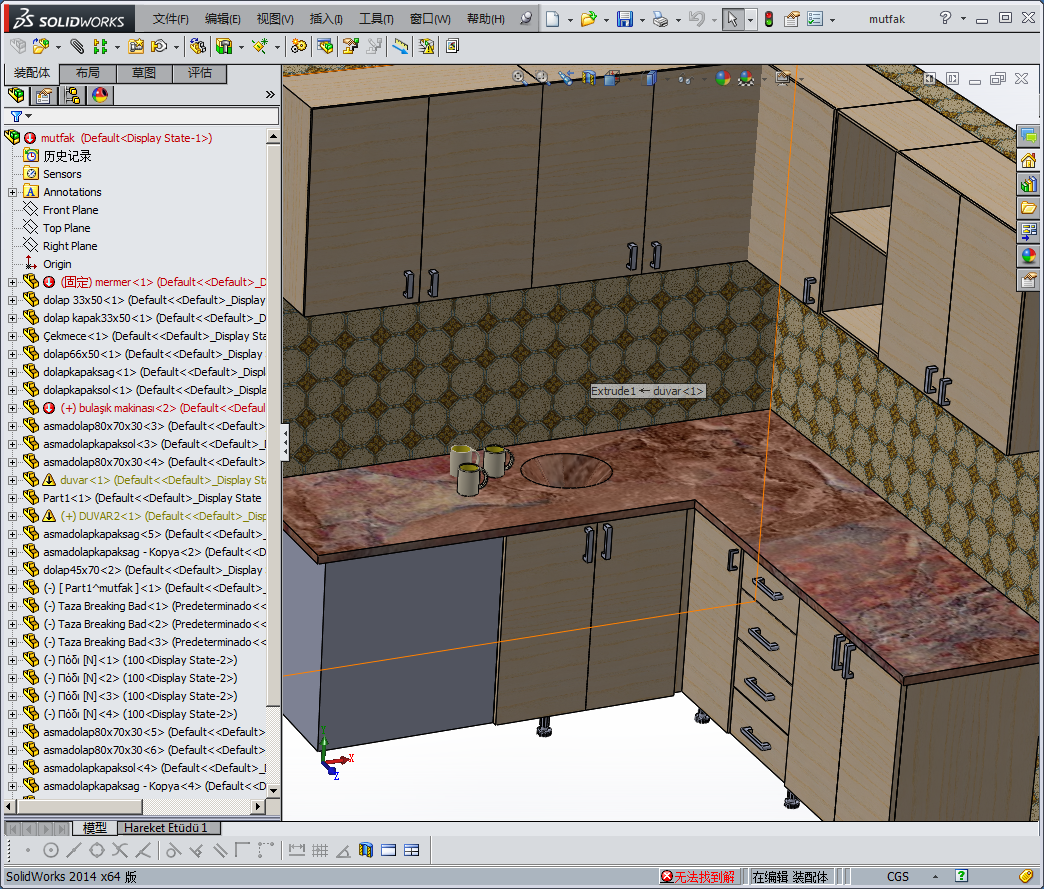
Task: Switch to the Hareket Etüdü 1 tab
Action: click(x=165, y=828)
